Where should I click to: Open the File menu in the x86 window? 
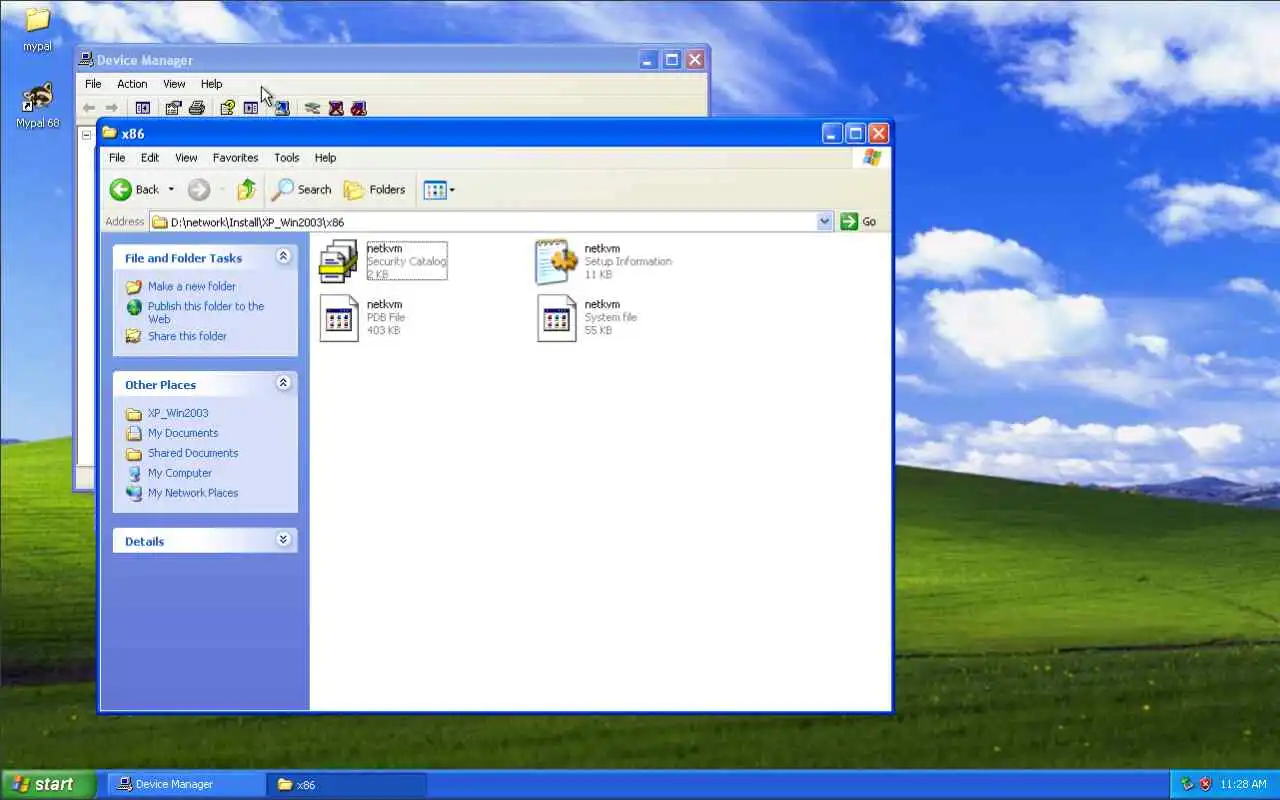tap(117, 158)
